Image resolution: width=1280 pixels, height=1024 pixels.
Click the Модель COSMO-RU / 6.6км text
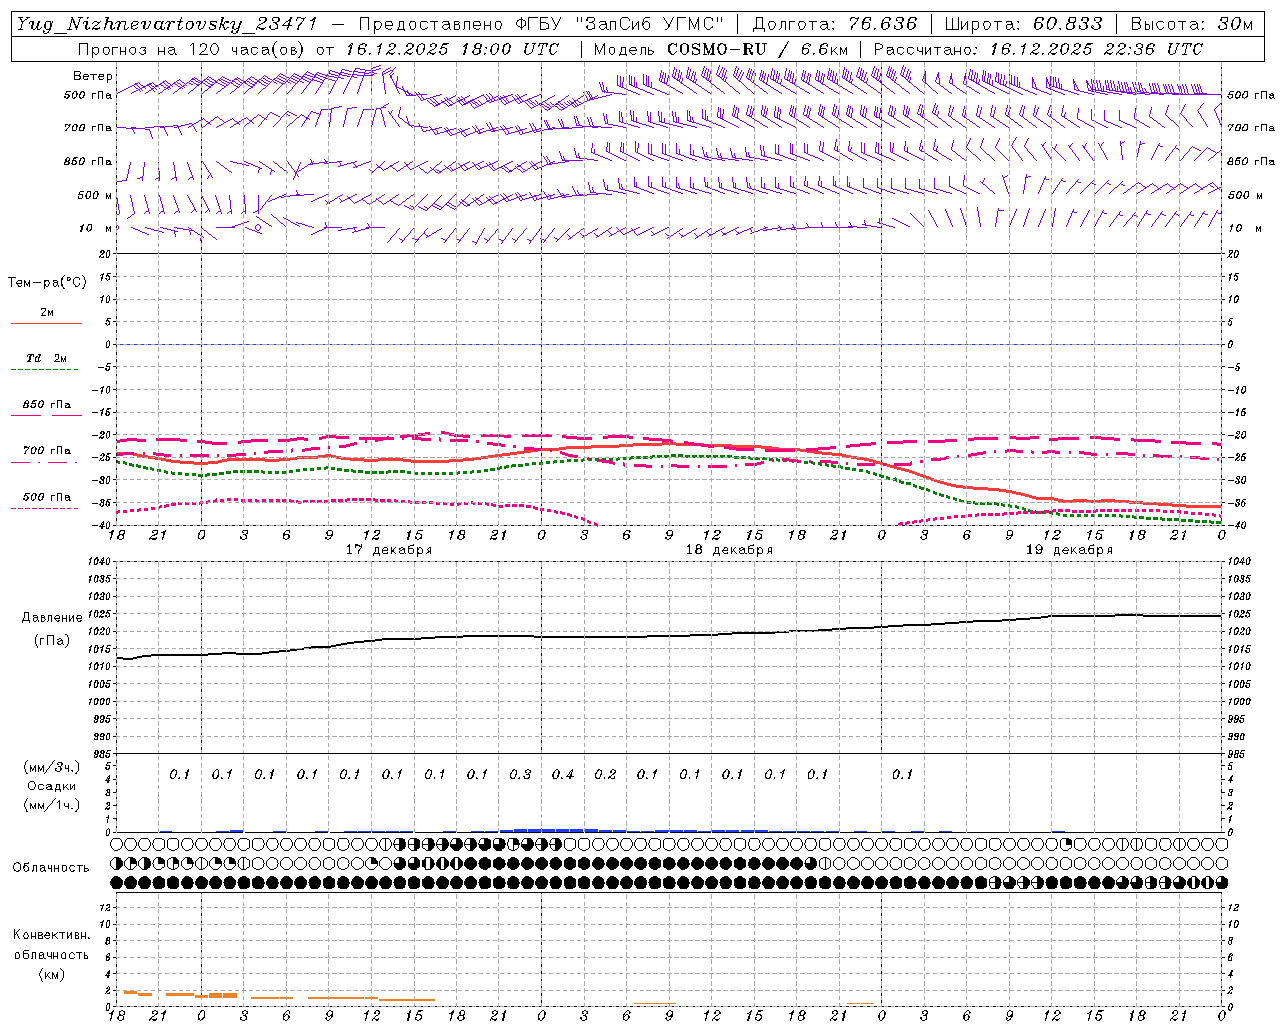(721, 48)
